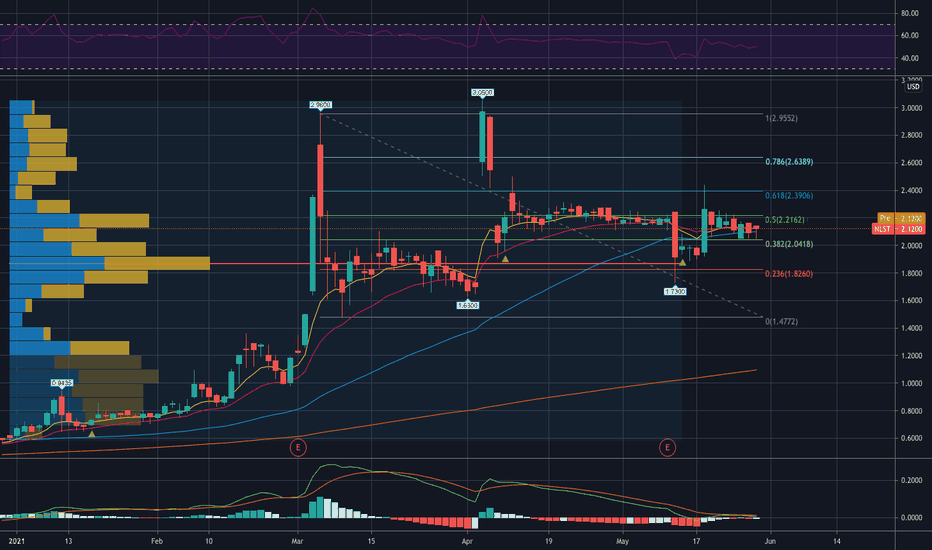Click Fibonacci level 1(2.9552) label
The image size is (932, 550).
pyautogui.click(x=782, y=118)
